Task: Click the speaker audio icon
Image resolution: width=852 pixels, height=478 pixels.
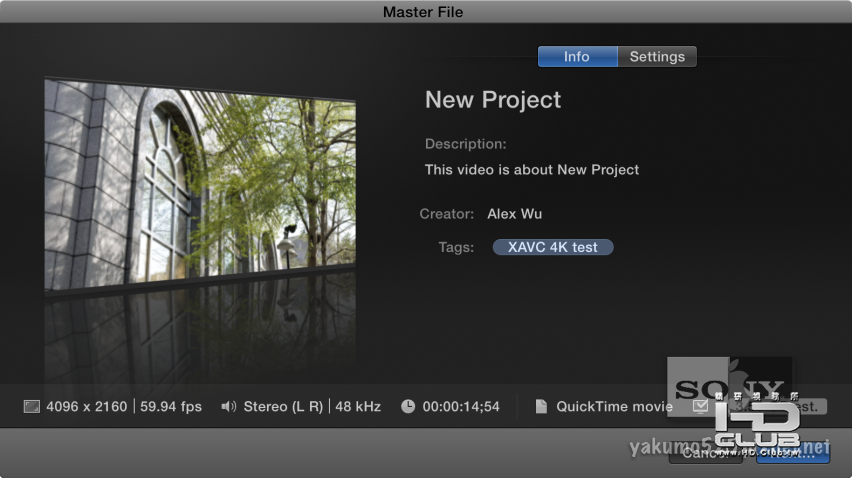Action: [229, 406]
